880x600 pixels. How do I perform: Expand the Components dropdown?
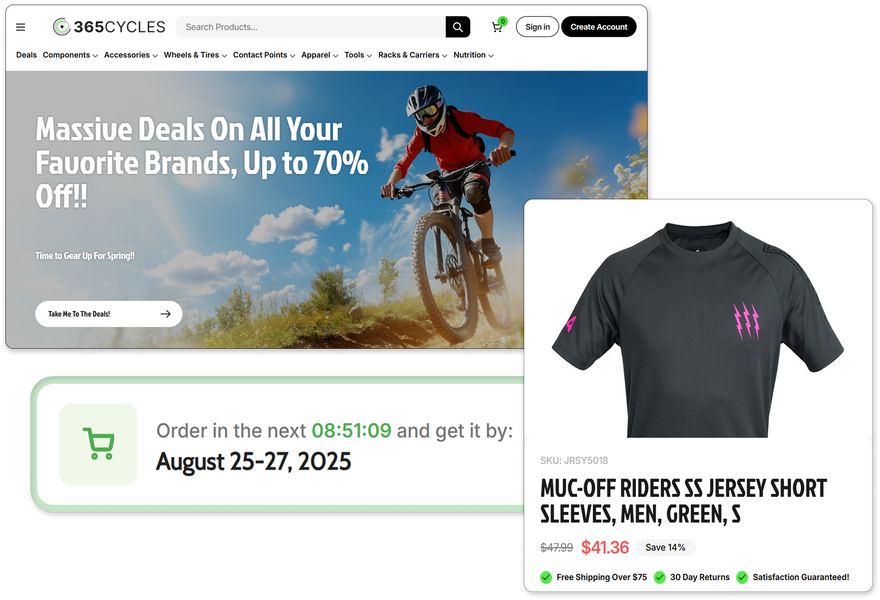point(70,55)
